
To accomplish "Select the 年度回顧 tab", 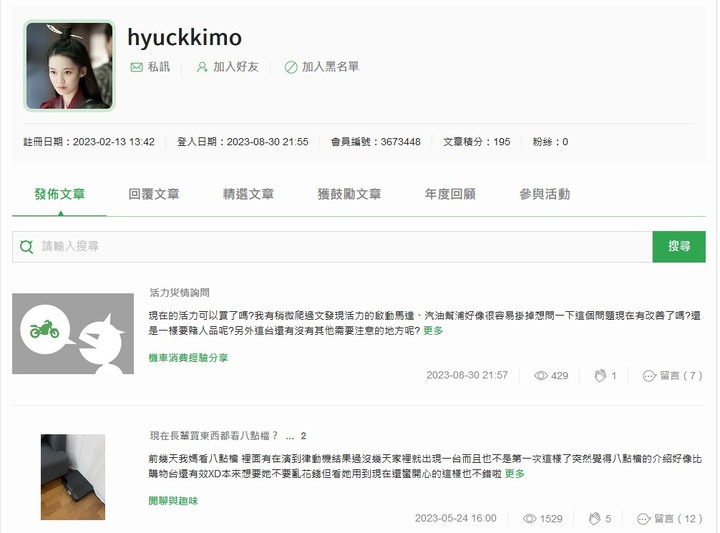I will click(450, 194).
